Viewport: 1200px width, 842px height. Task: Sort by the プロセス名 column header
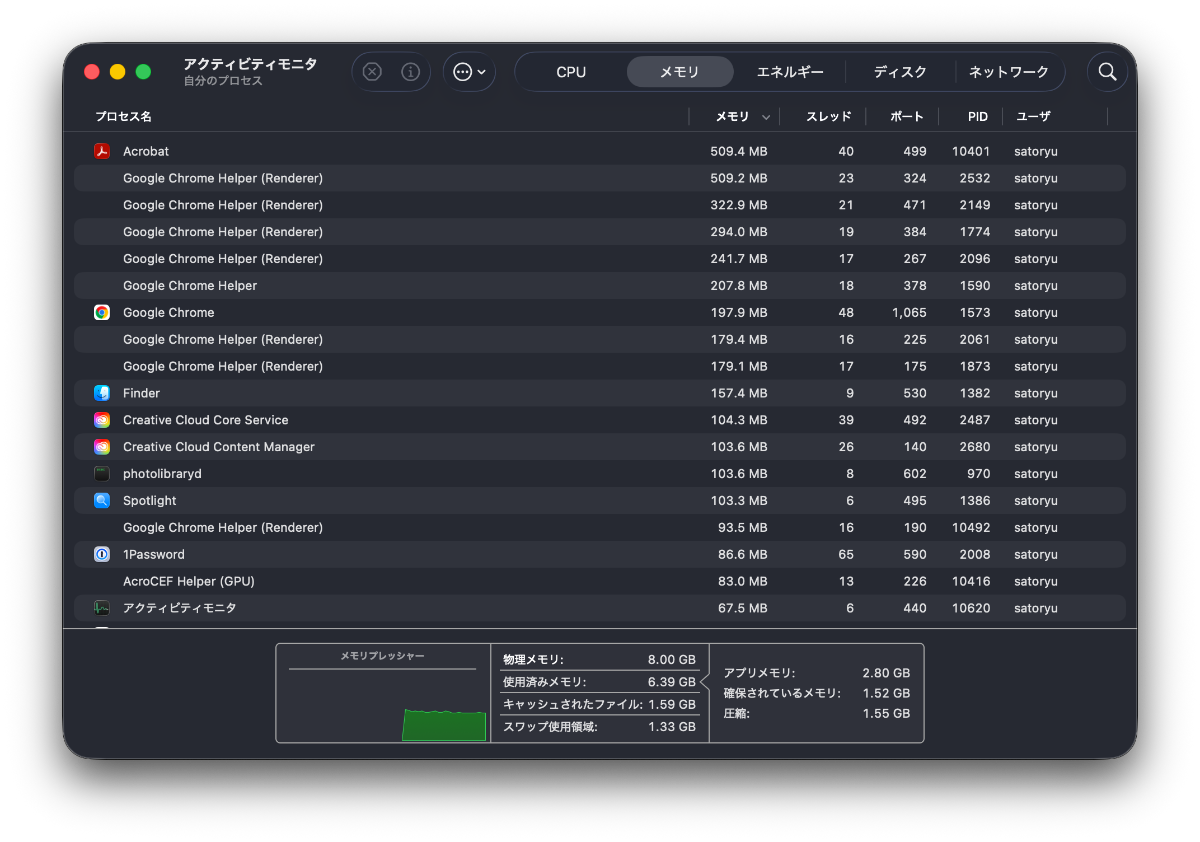click(123, 117)
